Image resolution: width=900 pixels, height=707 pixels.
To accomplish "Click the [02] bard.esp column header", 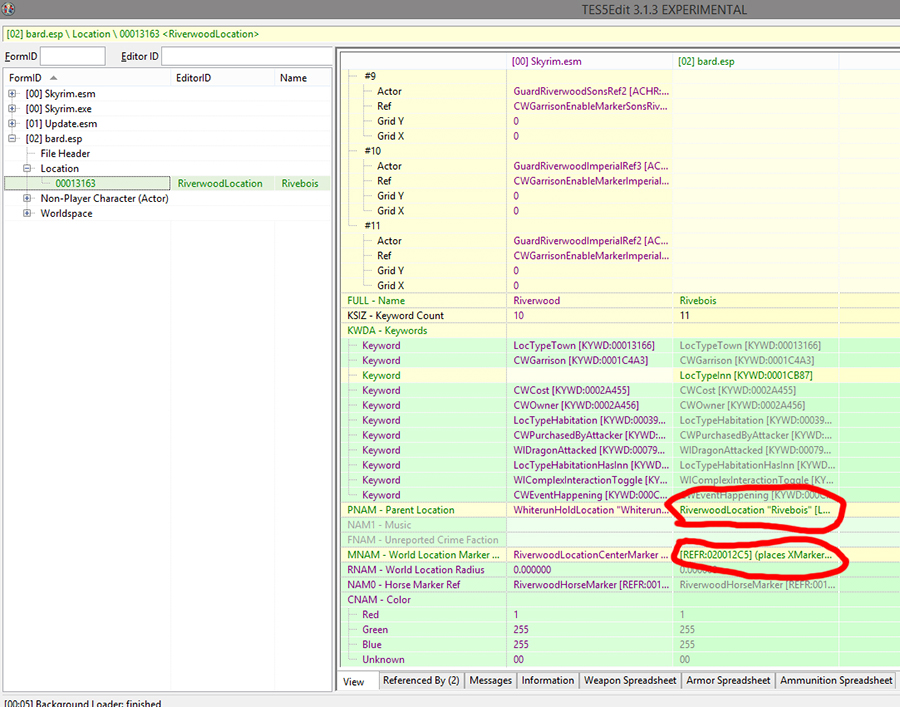I will [x=756, y=61].
